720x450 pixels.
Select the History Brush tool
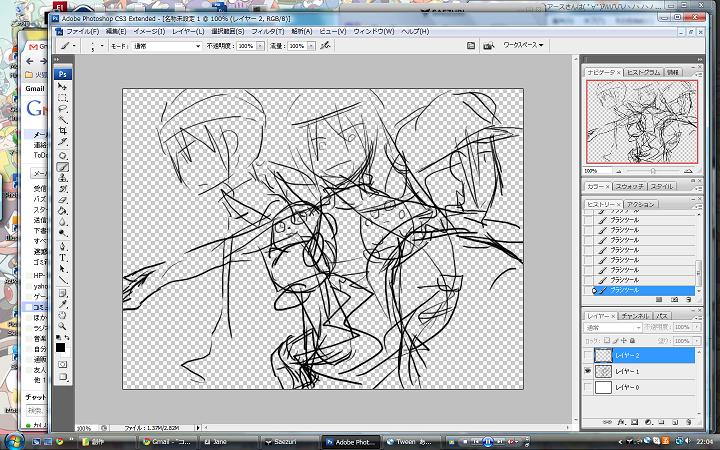tap(62, 189)
